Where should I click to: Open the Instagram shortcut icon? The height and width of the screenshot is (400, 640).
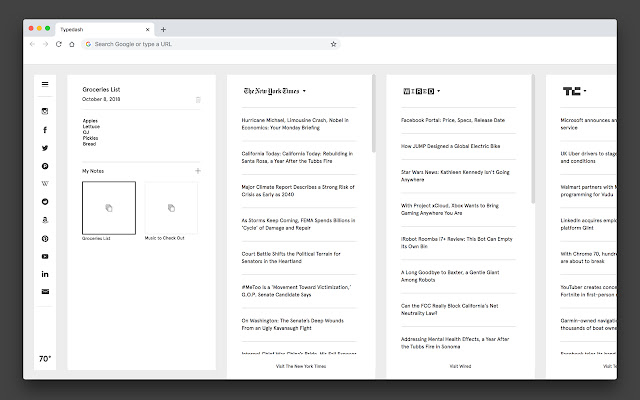(x=45, y=111)
